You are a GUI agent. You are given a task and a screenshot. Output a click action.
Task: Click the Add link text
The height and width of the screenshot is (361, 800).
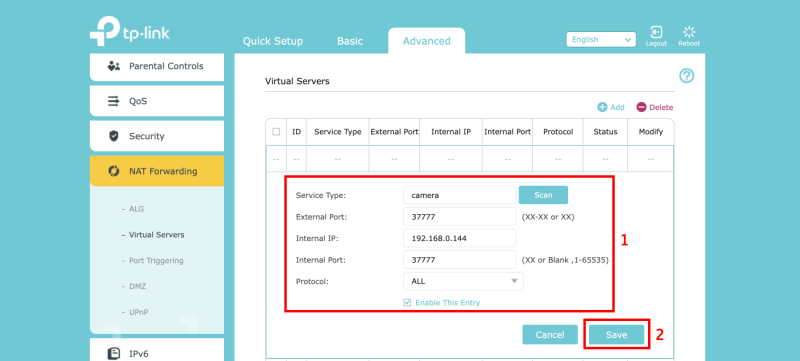click(617, 107)
